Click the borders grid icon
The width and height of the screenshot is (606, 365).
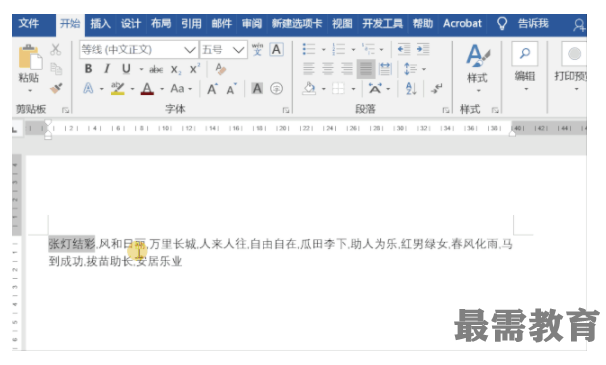pyautogui.click(x=338, y=89)
